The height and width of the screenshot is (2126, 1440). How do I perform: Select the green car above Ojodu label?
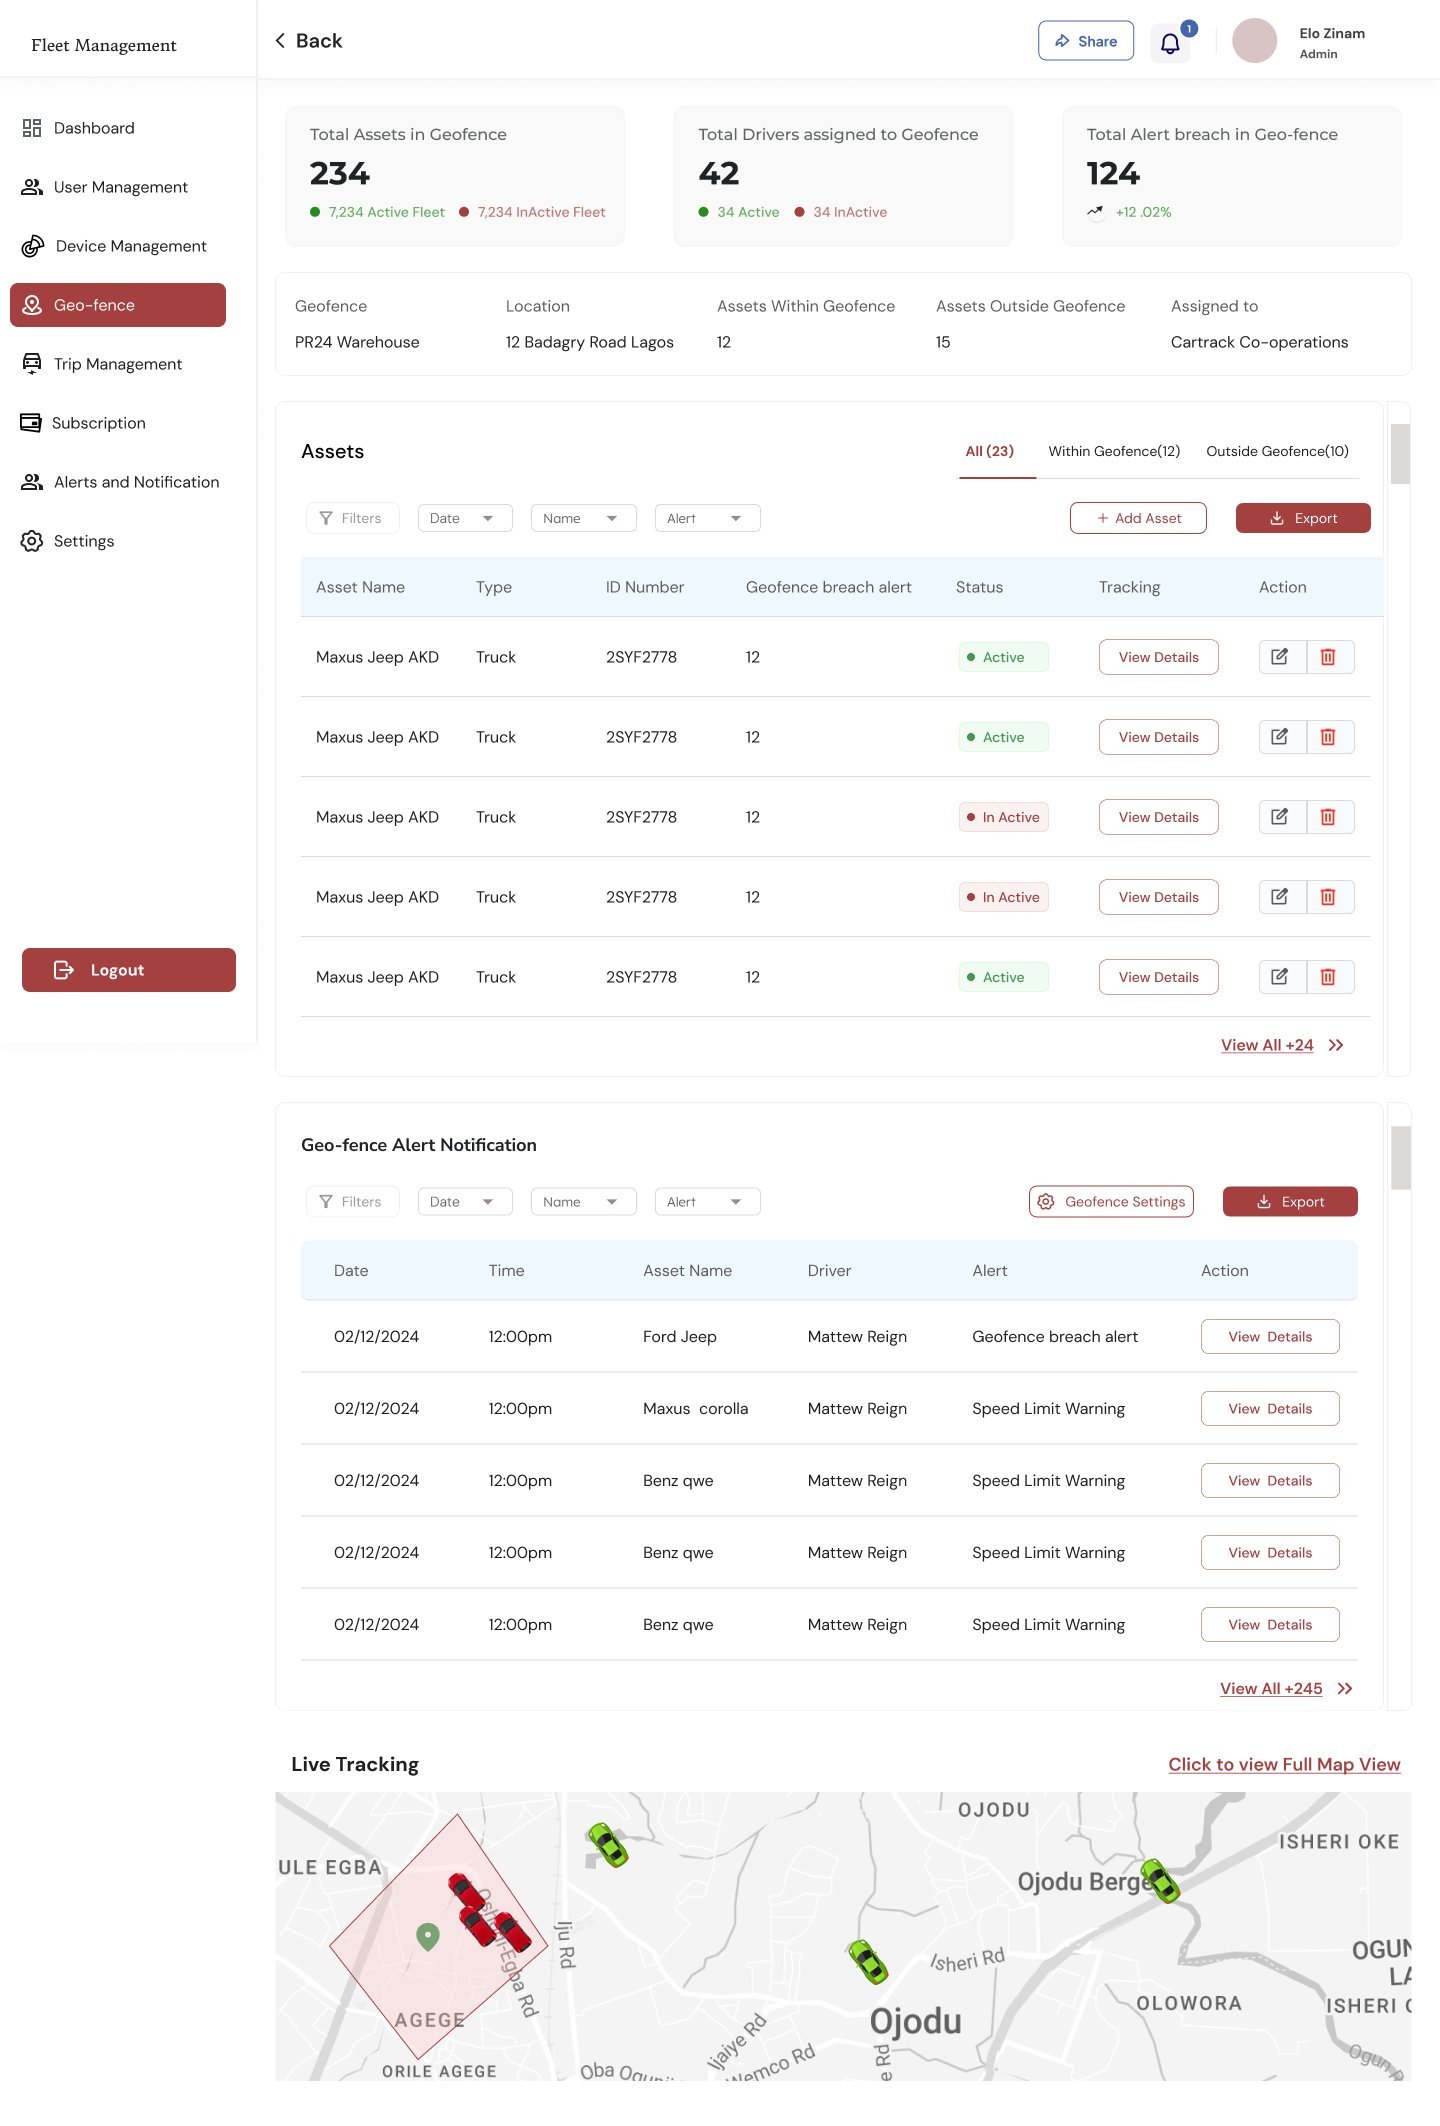[x=868, y=1962]
